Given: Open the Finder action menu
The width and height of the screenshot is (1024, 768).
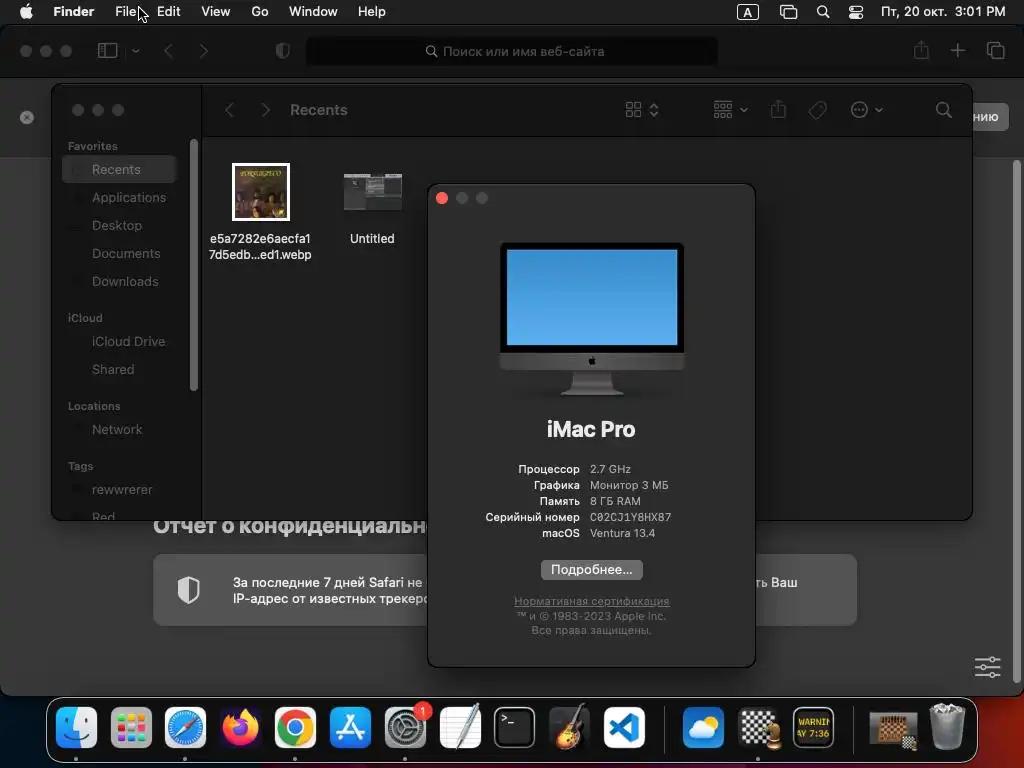Looking at the screenshot, I should coord(866,110).
